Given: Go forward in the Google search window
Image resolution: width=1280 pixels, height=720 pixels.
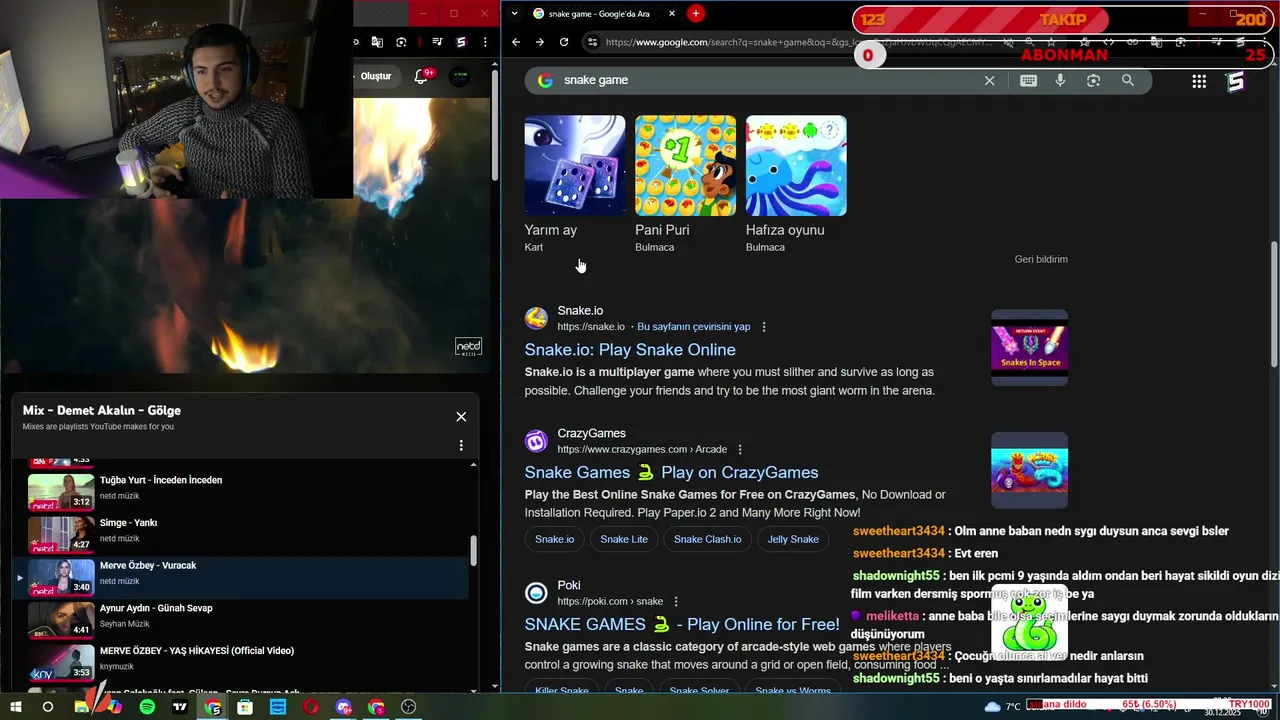Looking at the screenshot, I should [x=540, y=42].
